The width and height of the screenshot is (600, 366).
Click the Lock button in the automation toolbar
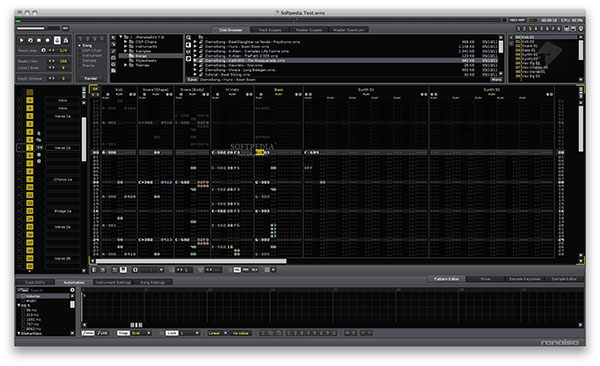pyautogui.click(x=172, y=333)
